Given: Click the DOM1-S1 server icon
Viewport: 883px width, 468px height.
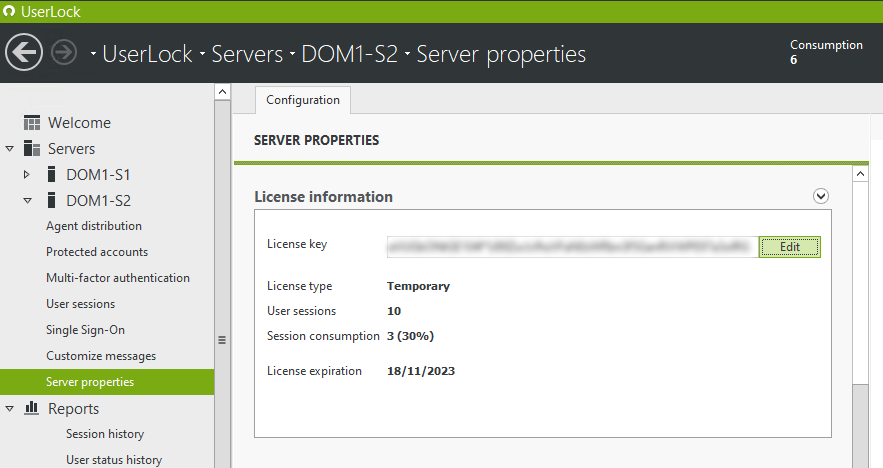Looking at the screenshot, I should click(51, 175).
